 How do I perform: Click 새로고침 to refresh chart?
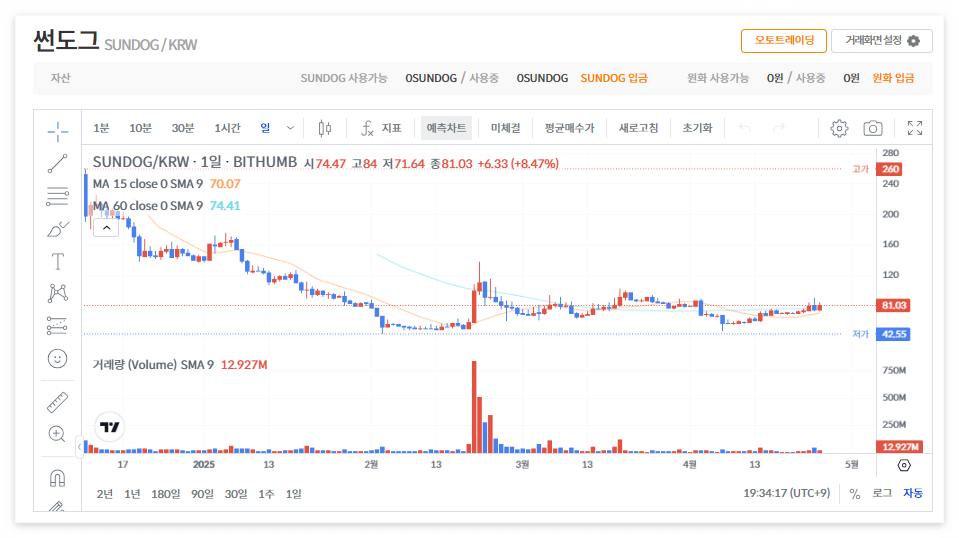coord(639,128)
